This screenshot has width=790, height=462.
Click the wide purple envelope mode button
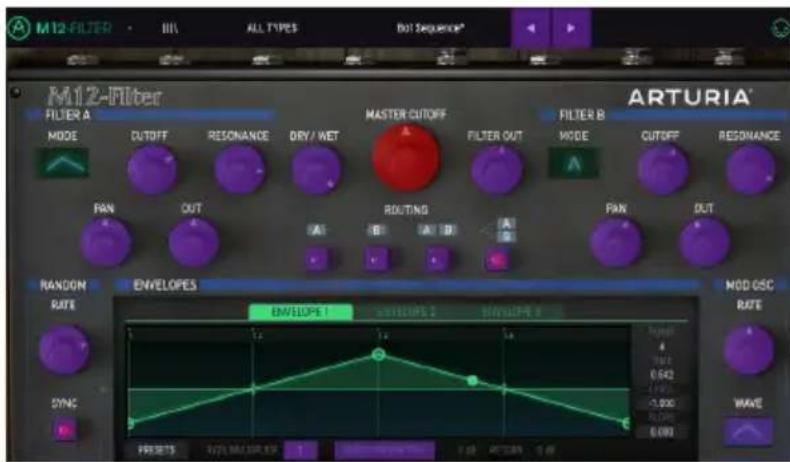pyautogui.click(x=384, y=450)
